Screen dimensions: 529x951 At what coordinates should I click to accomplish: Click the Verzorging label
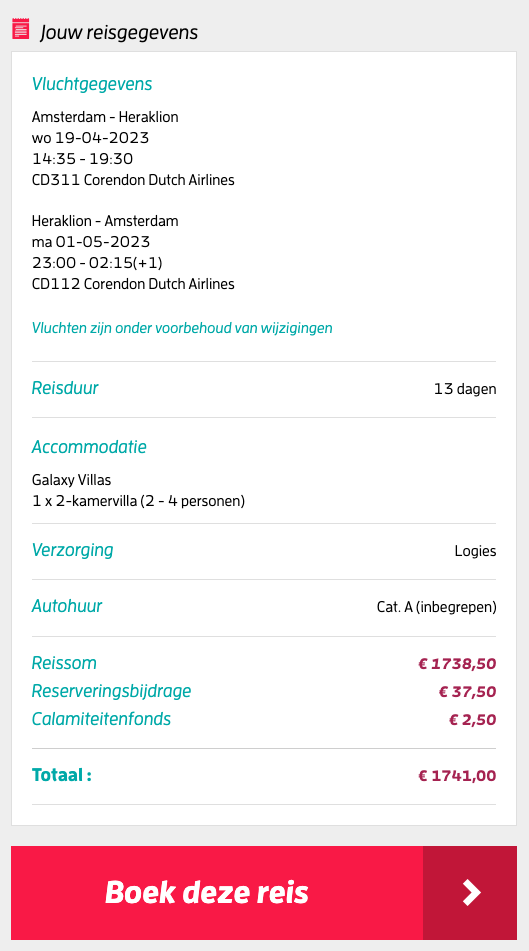coord(72,550)
